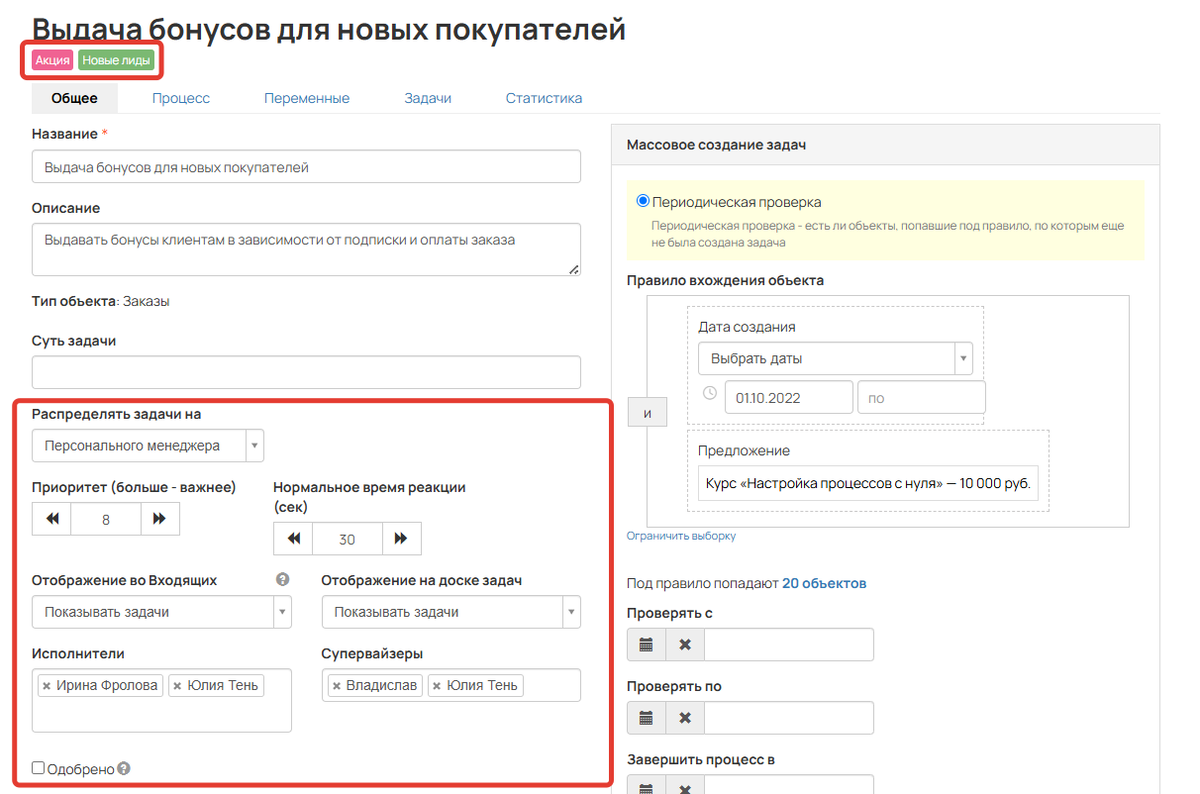
Task: Expand Отображение на доске задач dropdown
Action: (451, 612)
